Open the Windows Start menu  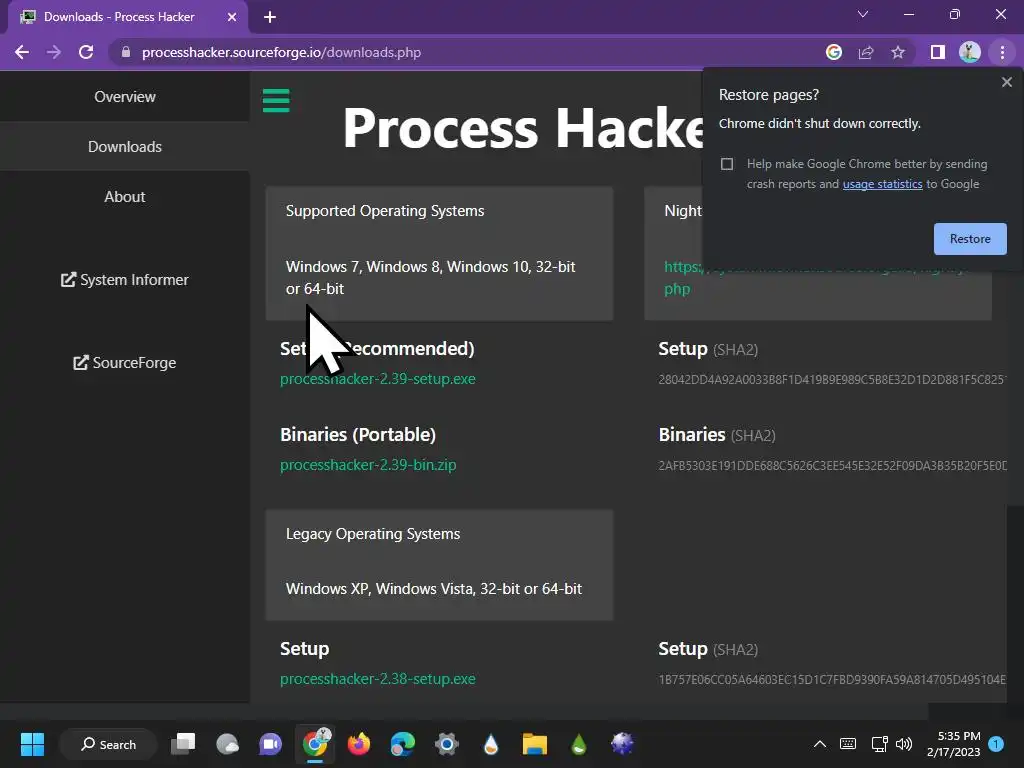32,744
